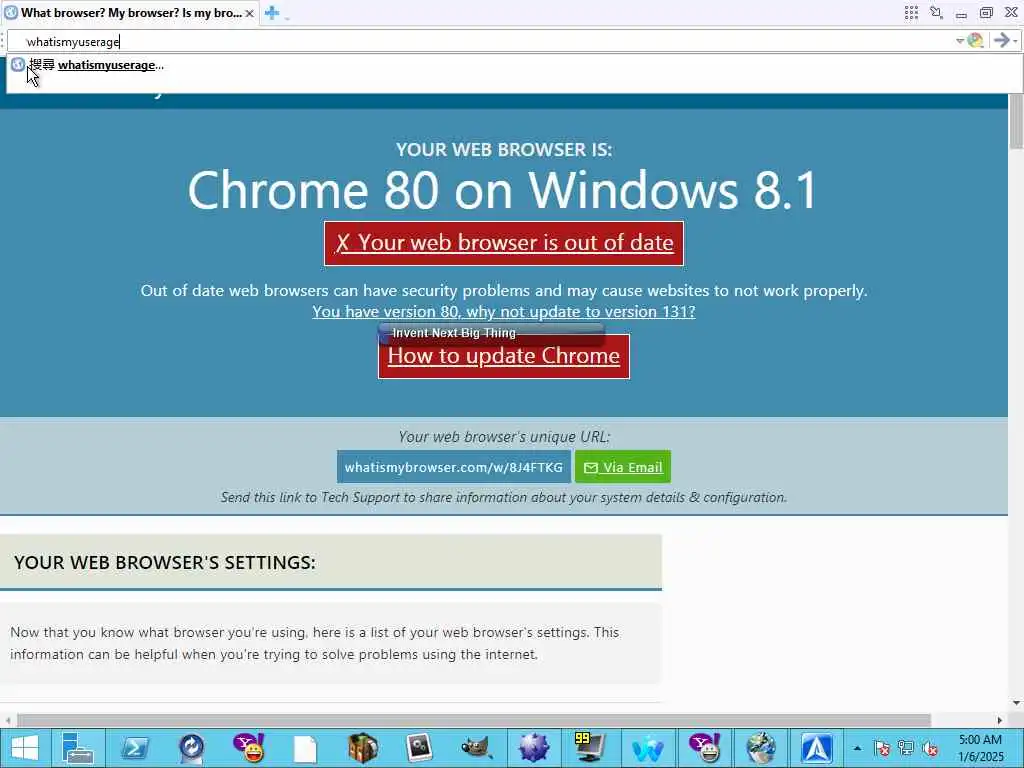Viewport: 1024px width, 768px height.
Task: Click the vertical scrollbar down arrow
Action: point(1016,703)
